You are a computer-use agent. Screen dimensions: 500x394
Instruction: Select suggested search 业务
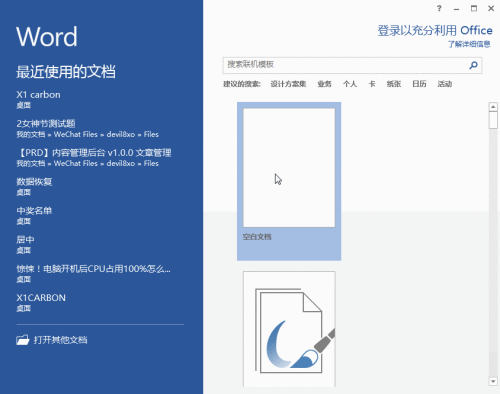pos(324,84)
